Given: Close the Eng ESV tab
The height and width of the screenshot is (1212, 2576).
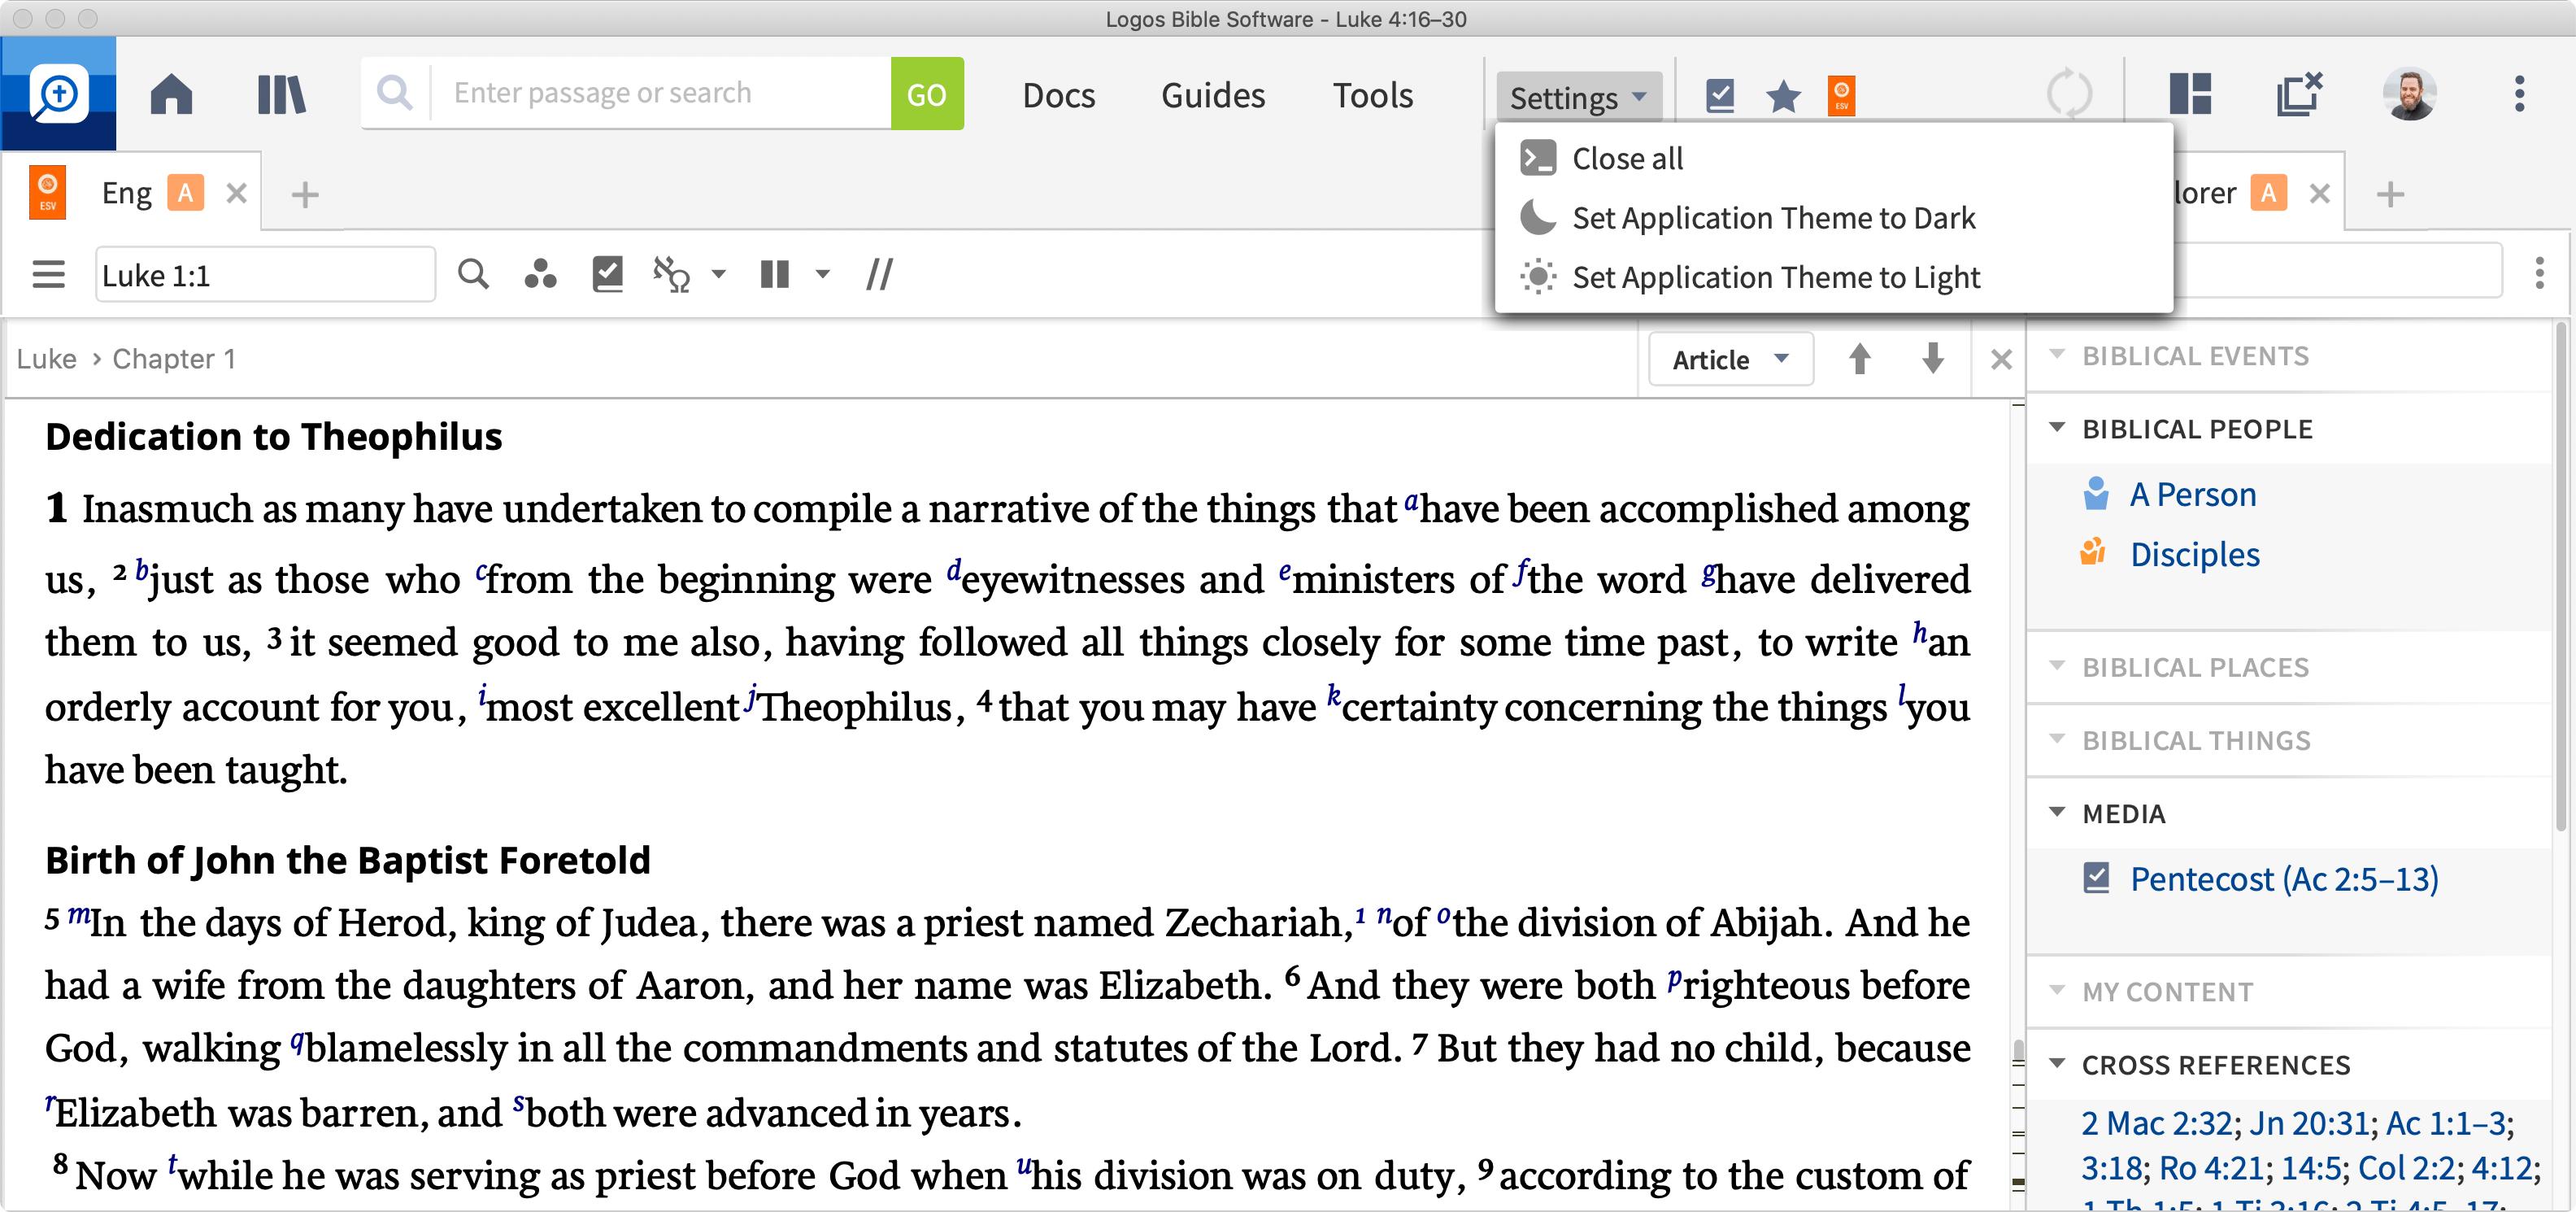Looking at the screenshot, I should 236,193.
